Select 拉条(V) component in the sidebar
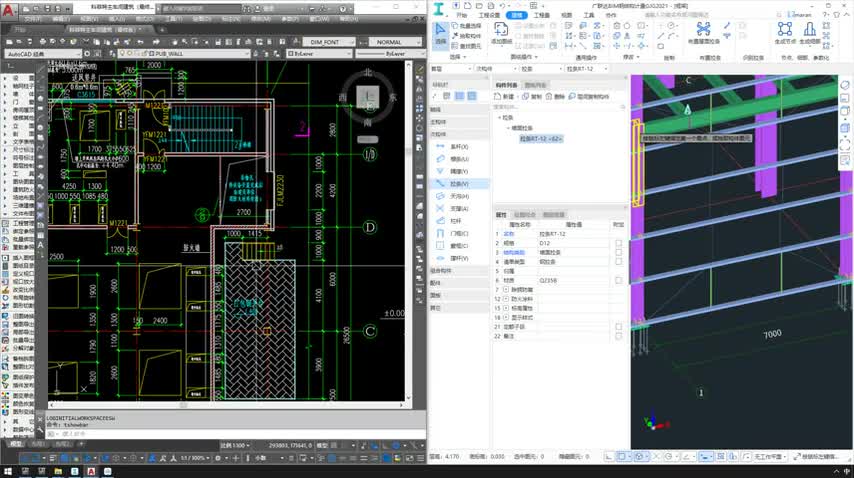This screenshot has height=478, width=854. tap(459, 184)
